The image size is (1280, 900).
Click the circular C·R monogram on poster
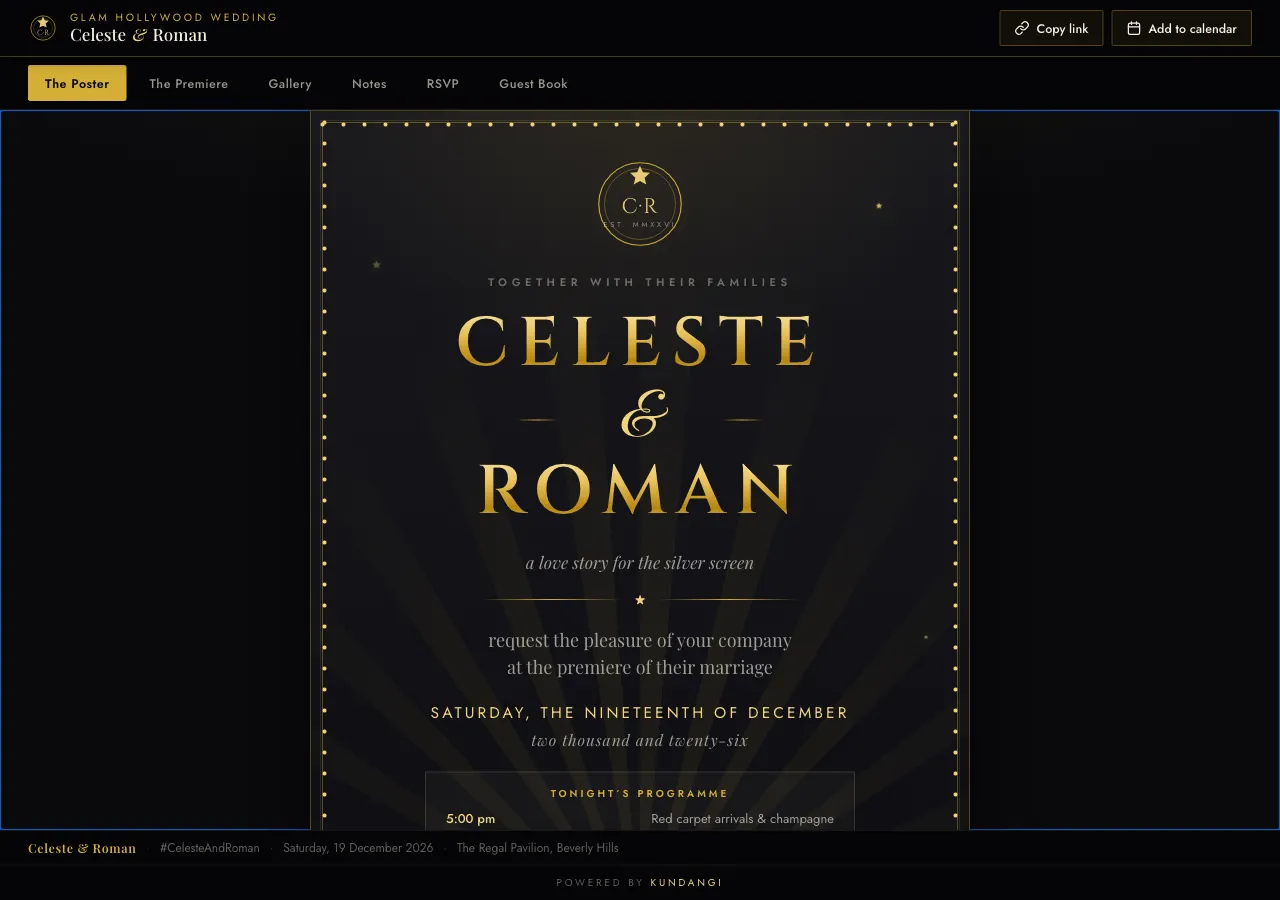(x=640, y=205)
